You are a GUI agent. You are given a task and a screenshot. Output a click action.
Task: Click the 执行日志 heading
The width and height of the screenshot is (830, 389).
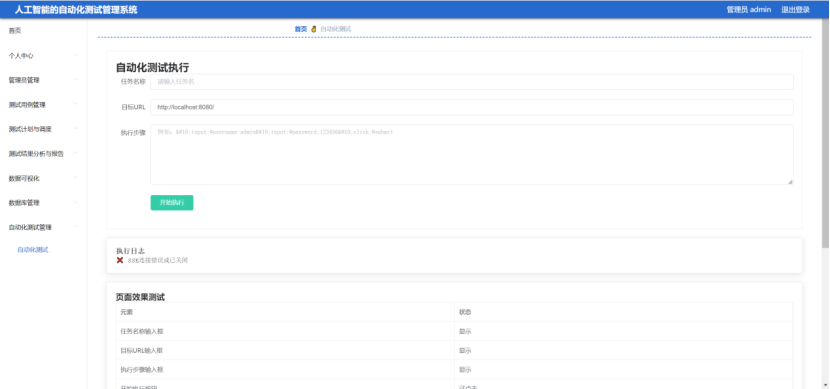coord(131,251)
